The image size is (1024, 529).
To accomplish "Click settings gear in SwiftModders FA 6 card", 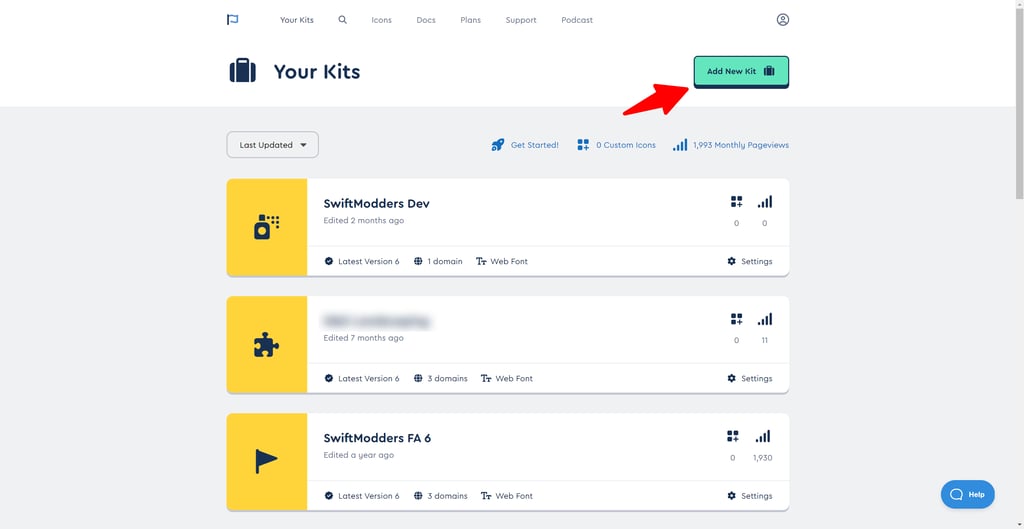I will tap(731, 496).
